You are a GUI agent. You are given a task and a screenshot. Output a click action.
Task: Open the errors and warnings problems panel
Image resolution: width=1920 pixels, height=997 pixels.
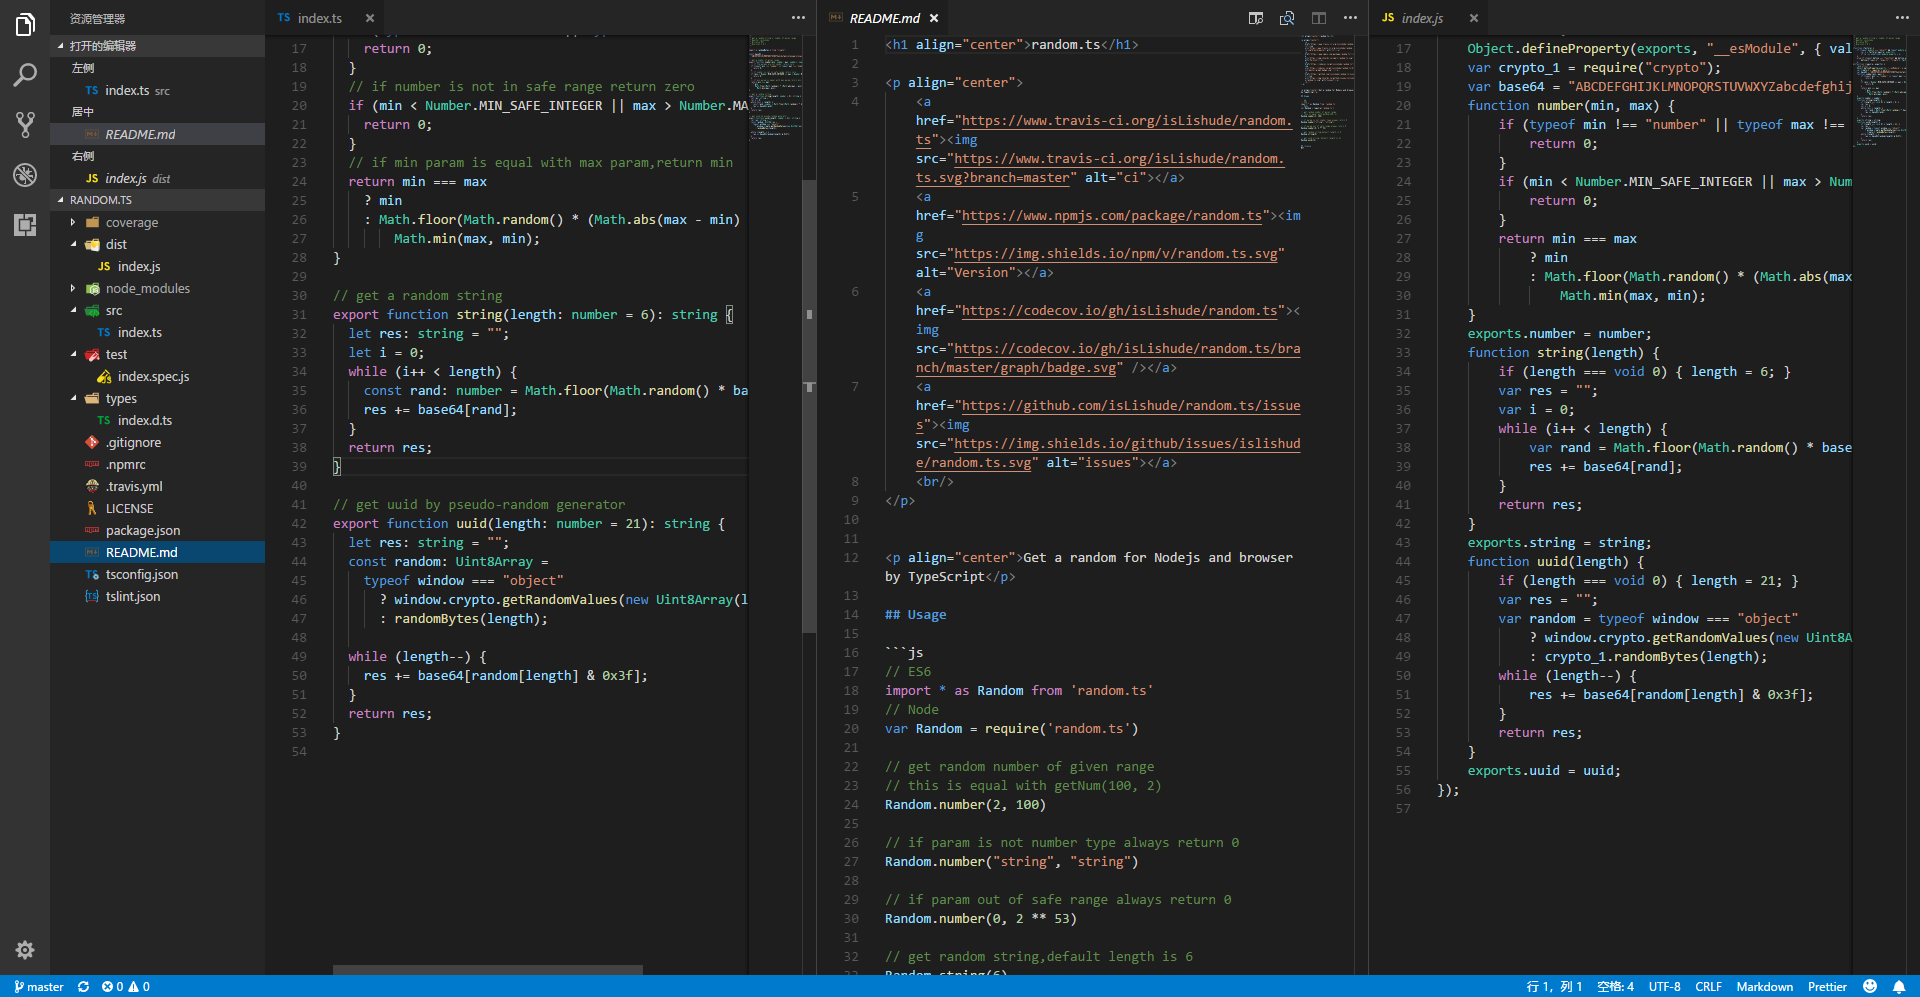(x=126, y=987)
